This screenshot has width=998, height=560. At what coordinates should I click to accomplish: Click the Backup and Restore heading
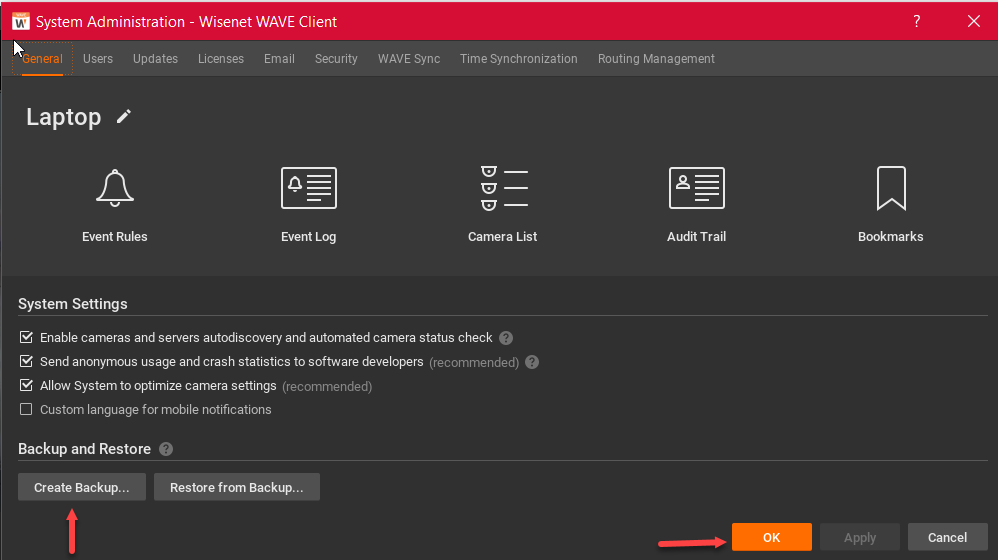click(x=85, y=449)
